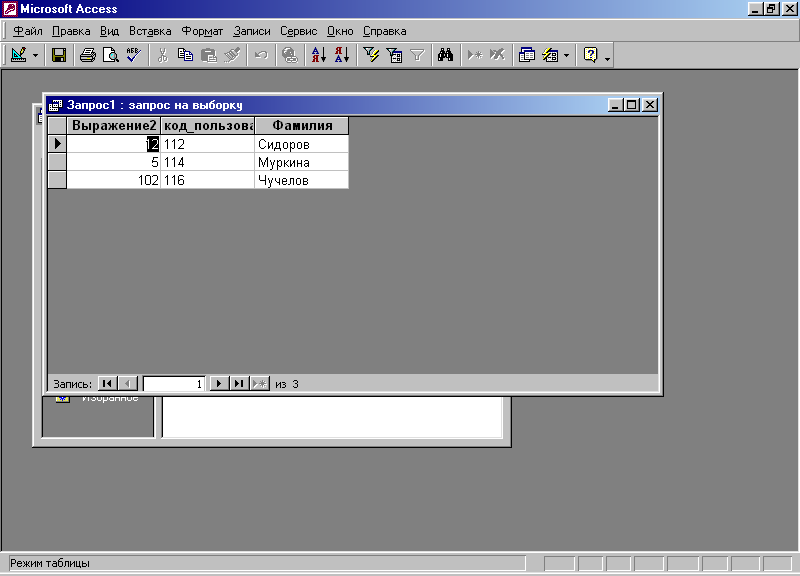The width and height of the screenshot is (800, 576).
Task: Run the Spelling check icon
Action: [134, 55]
